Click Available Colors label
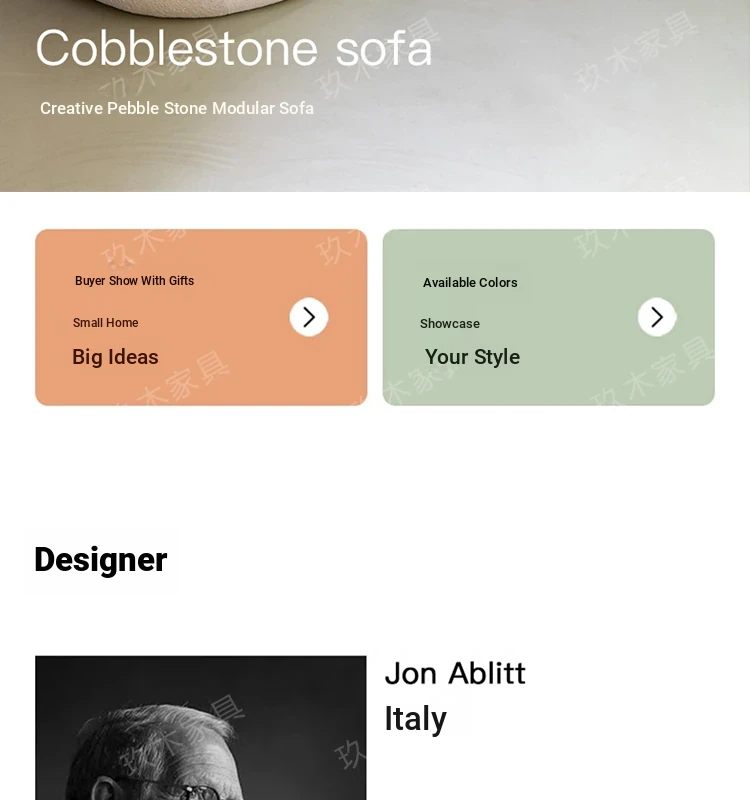The image size is (750, 800). point(470,282)
